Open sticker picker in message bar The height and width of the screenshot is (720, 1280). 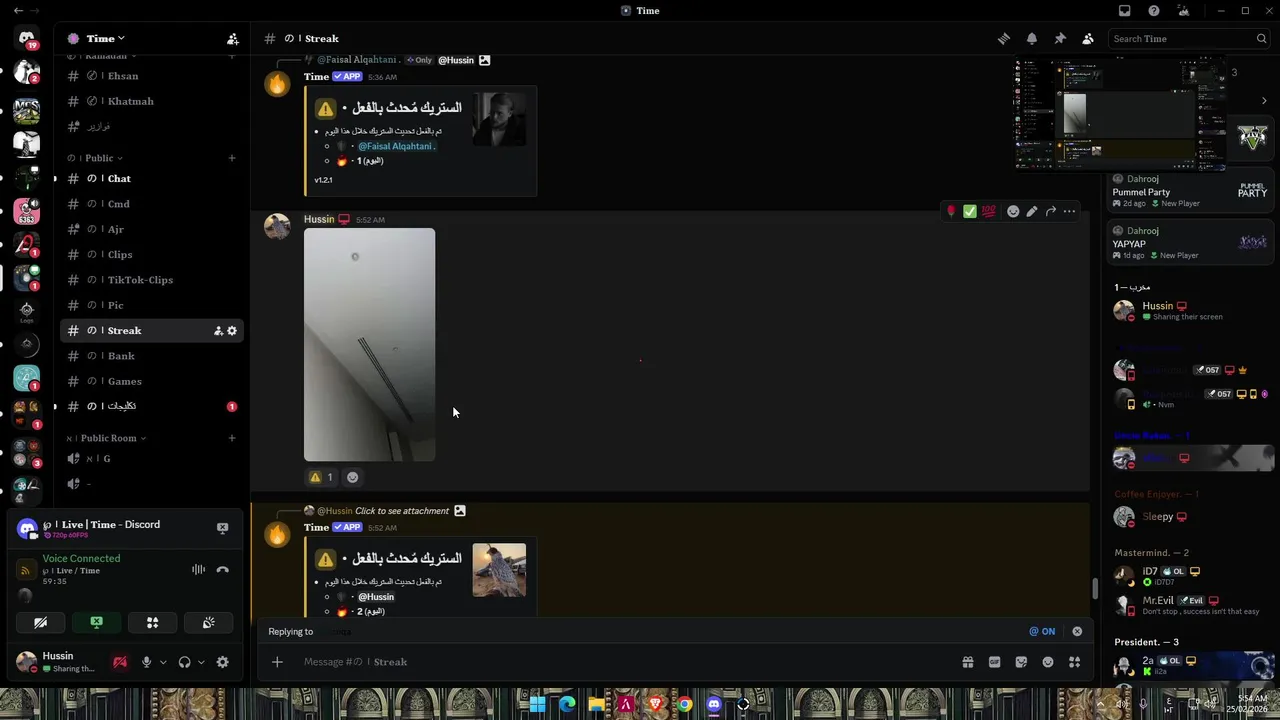click(x=1021, y=662)
